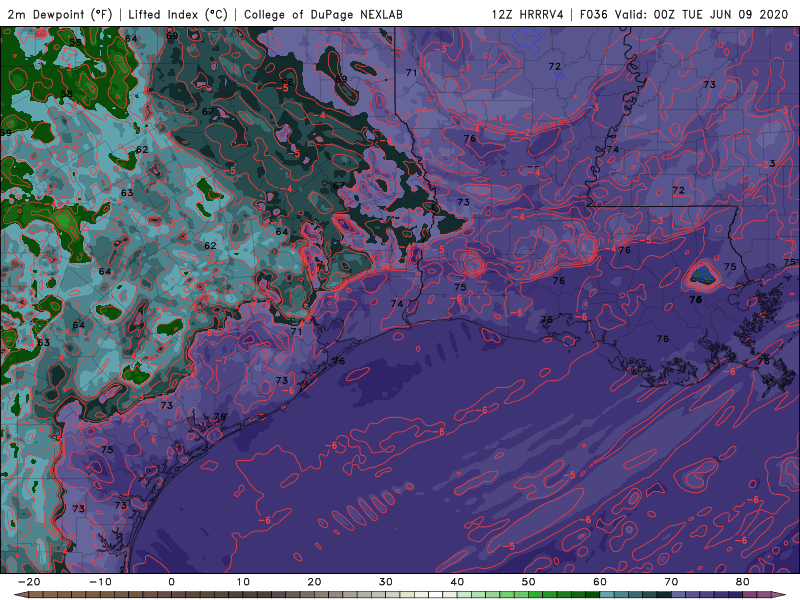Viewport: 800px width, 600px height.
Task: Click the 'College of DuPage NEXLAB' label
Action: click(323, 14)
